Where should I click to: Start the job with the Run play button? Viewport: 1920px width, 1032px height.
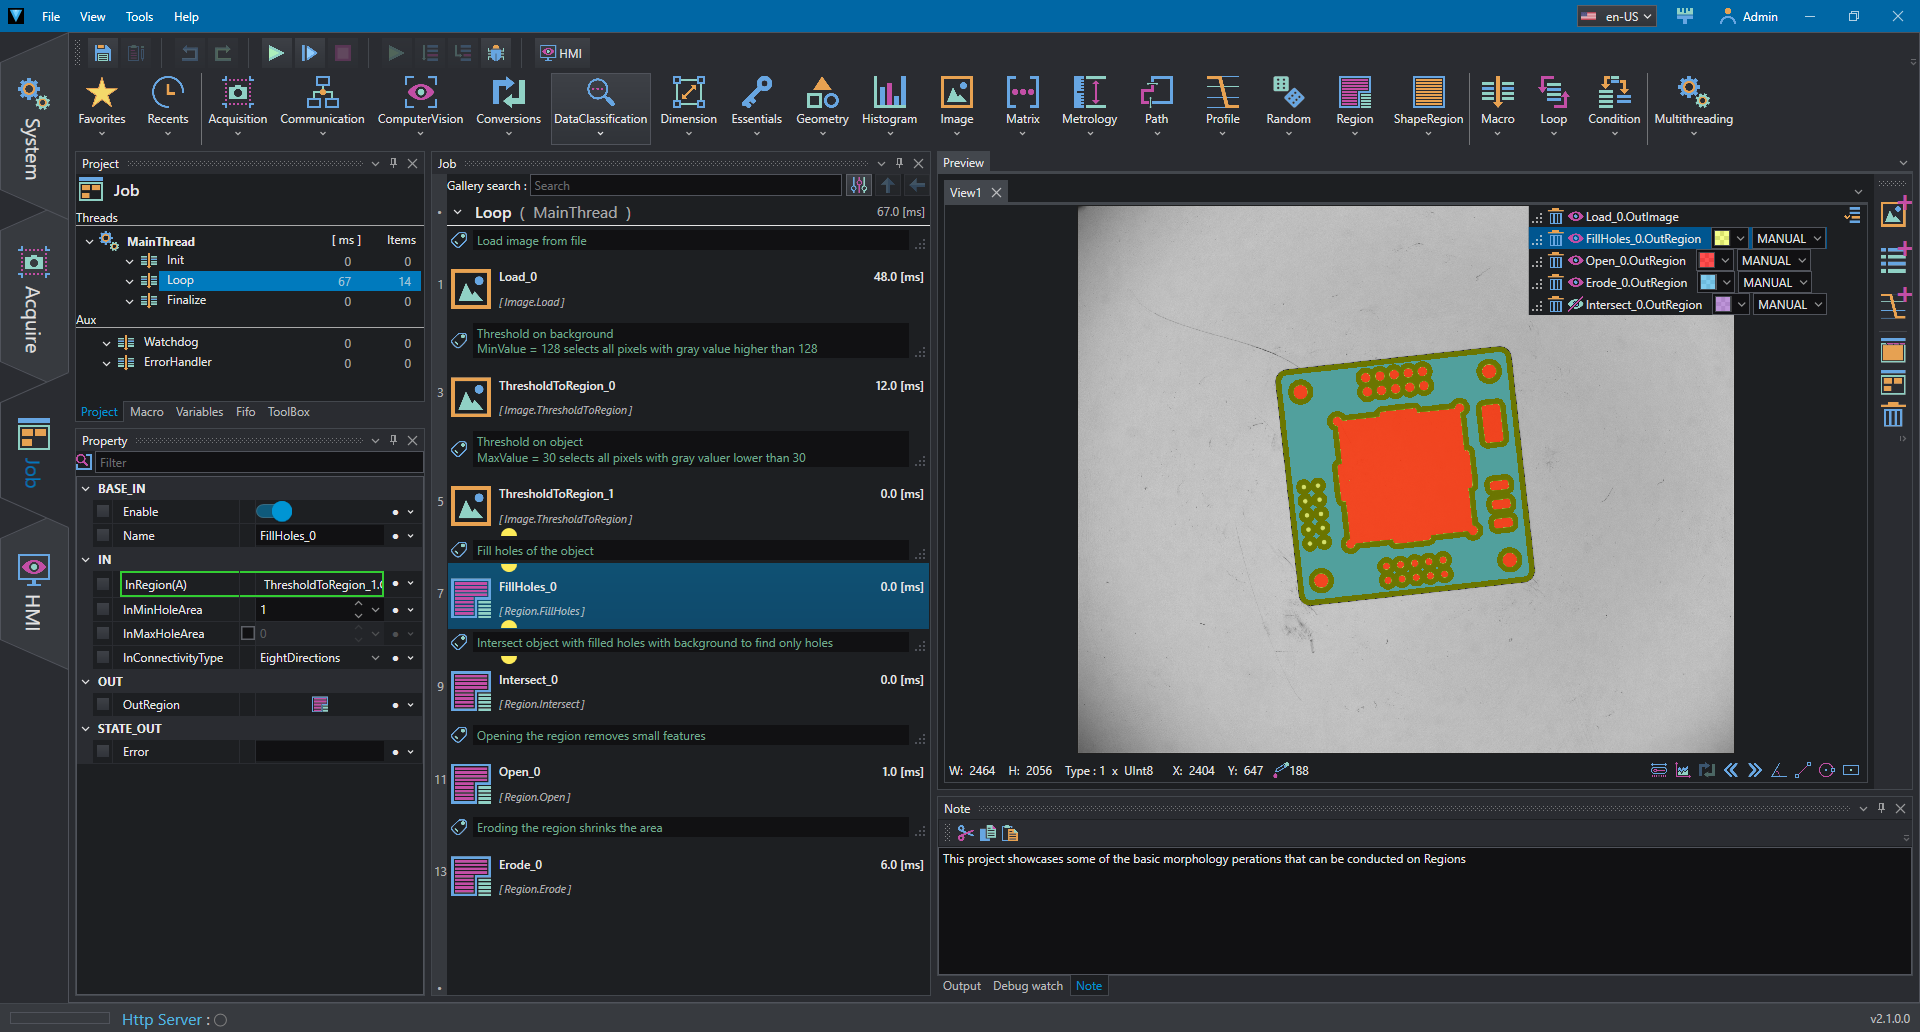275,53
